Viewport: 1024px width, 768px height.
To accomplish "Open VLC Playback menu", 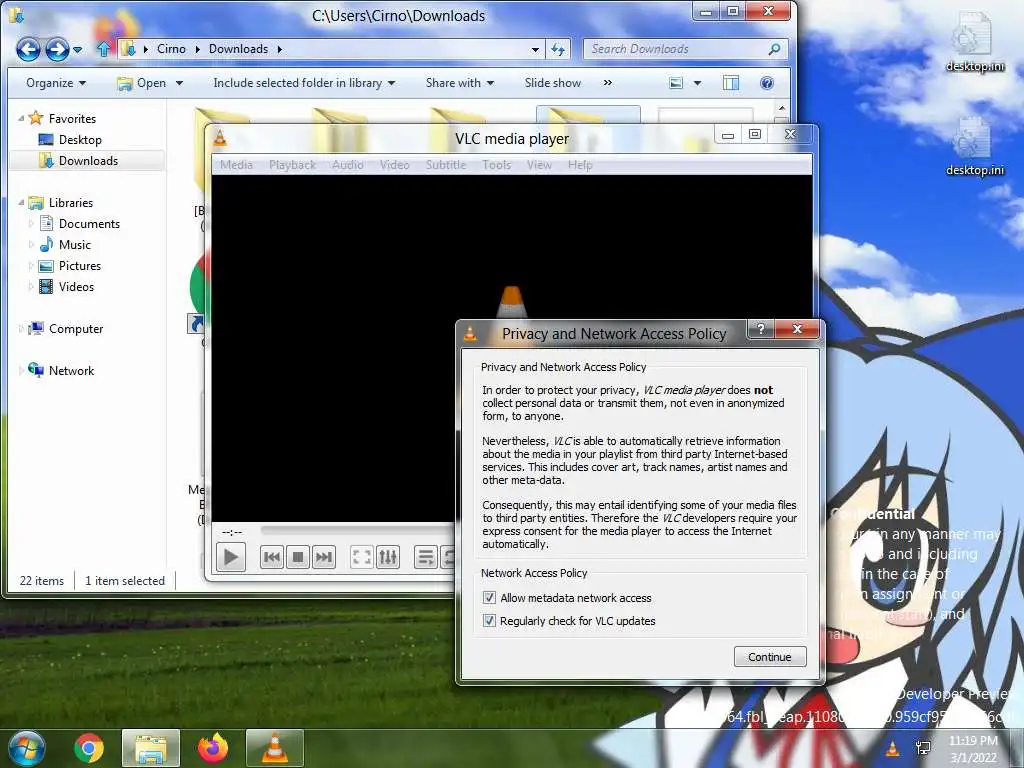I will [293, 165].
